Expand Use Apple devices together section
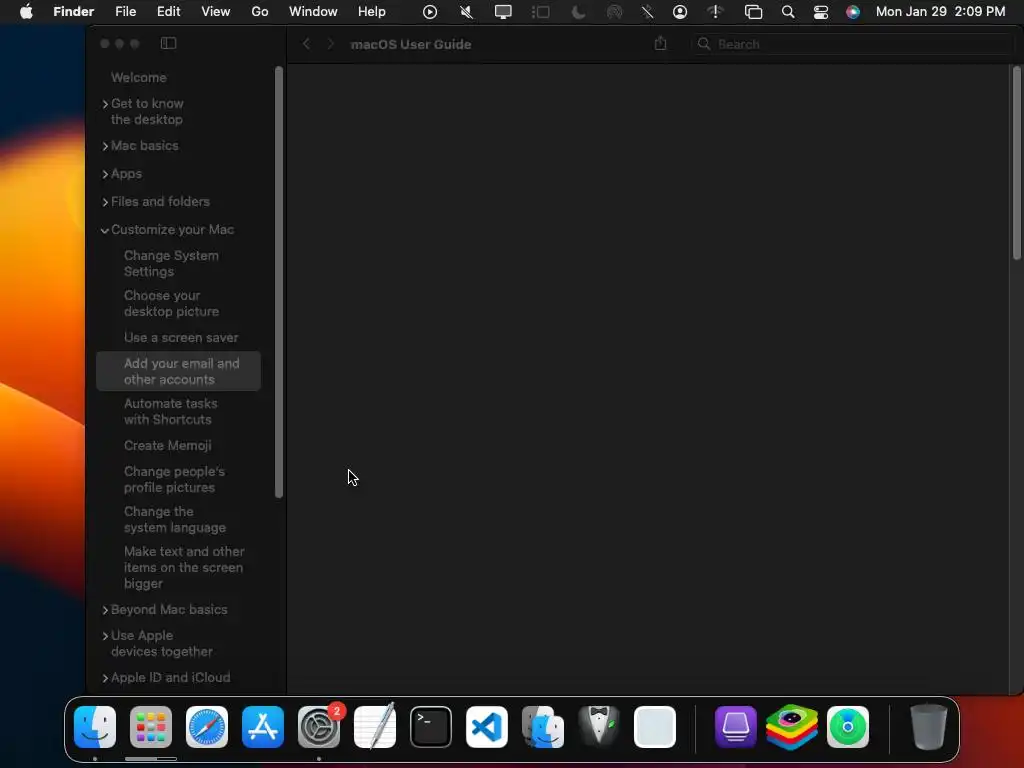 point(105,636)
